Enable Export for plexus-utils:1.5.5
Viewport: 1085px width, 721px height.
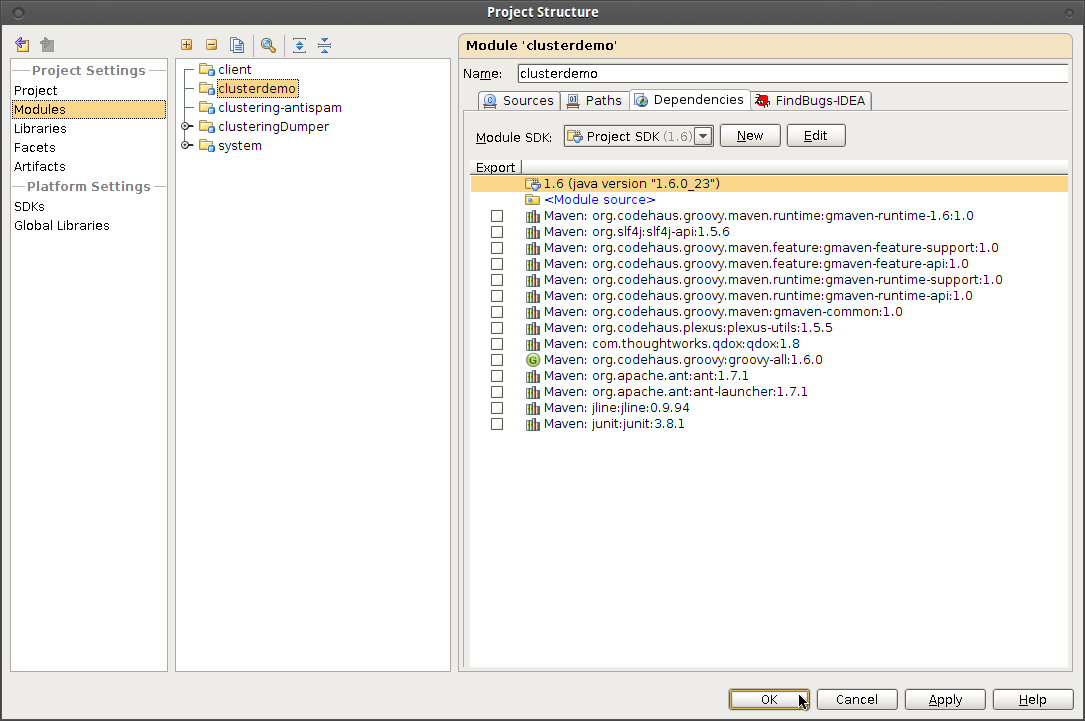[497, 328]
